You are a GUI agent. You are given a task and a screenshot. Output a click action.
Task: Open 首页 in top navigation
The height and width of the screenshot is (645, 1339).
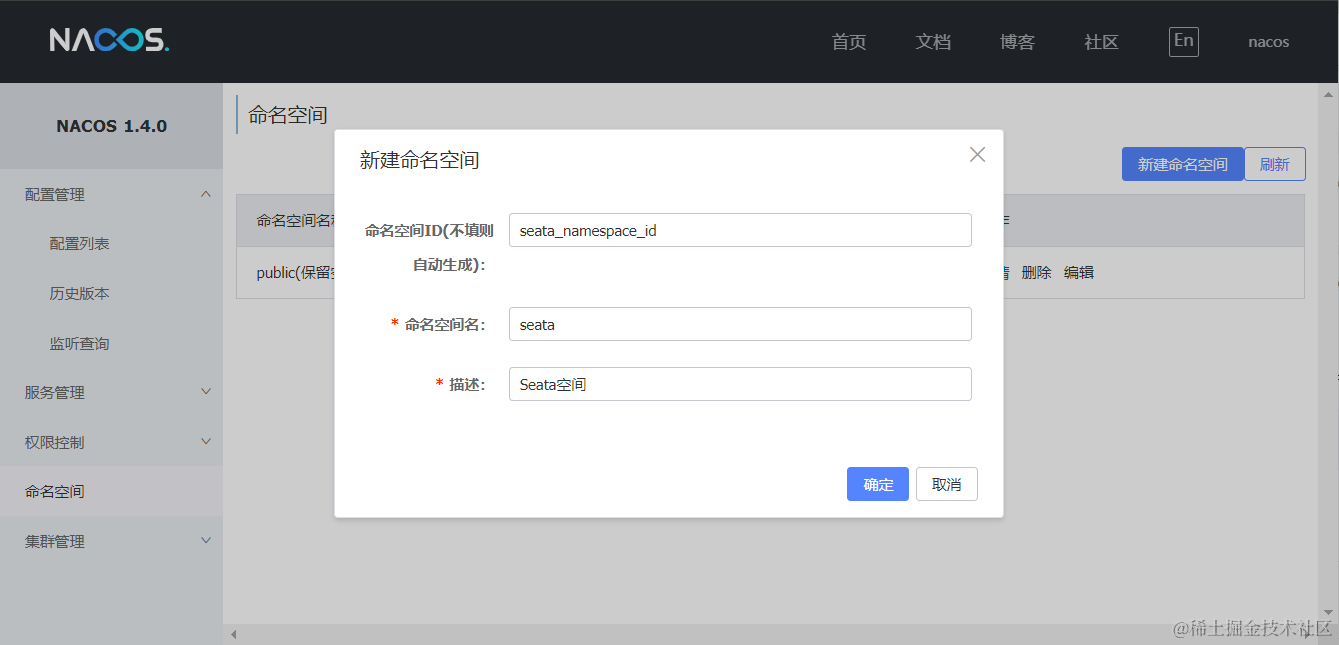849,42
